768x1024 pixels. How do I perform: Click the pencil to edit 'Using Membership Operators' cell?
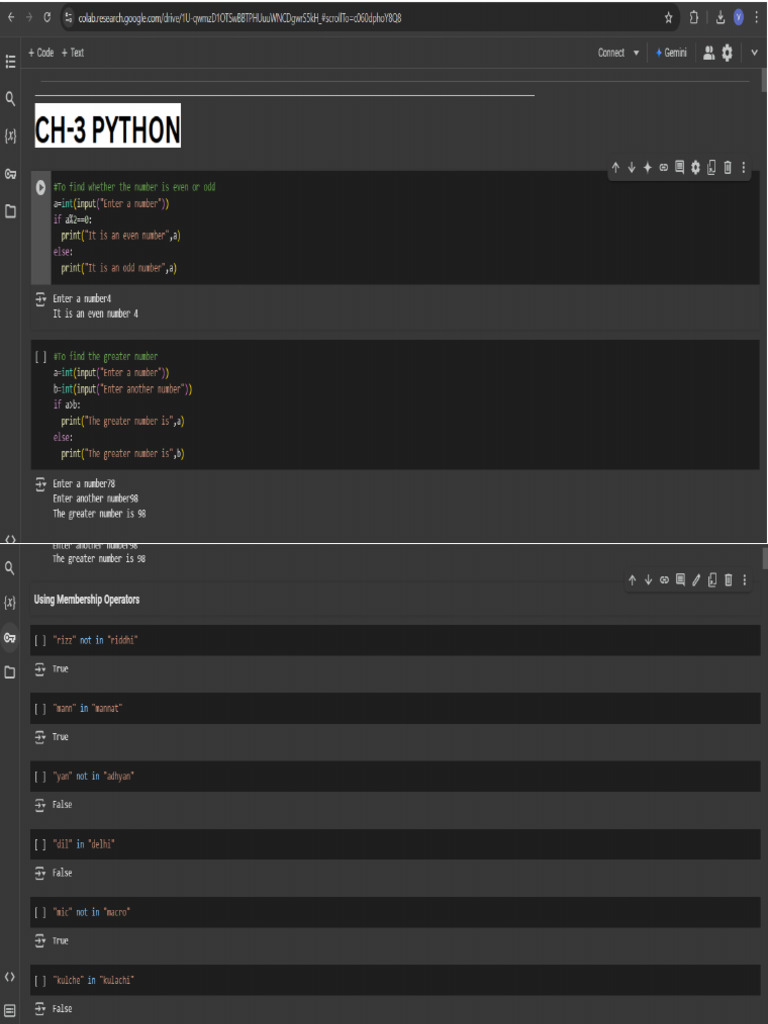tap(696, 580)
